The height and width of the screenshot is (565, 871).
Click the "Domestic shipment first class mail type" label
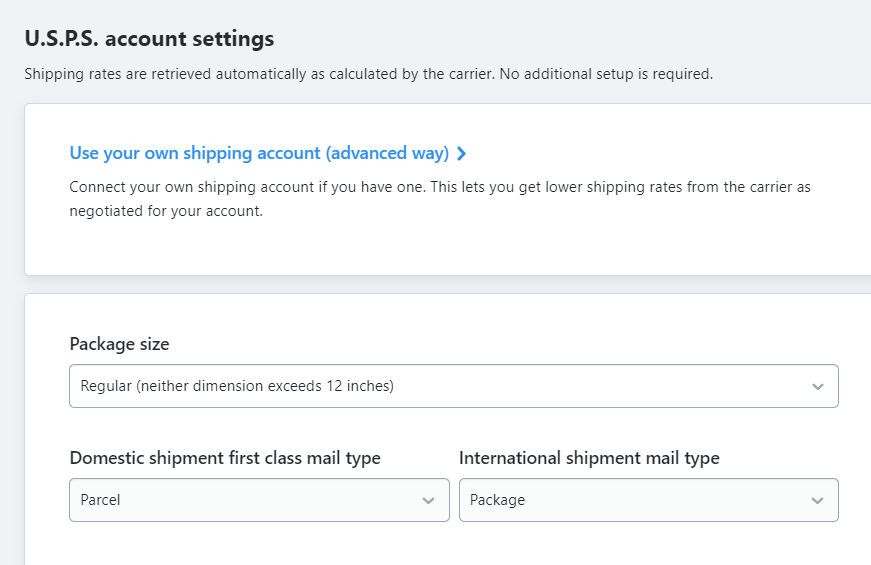(x=225, y=458)
